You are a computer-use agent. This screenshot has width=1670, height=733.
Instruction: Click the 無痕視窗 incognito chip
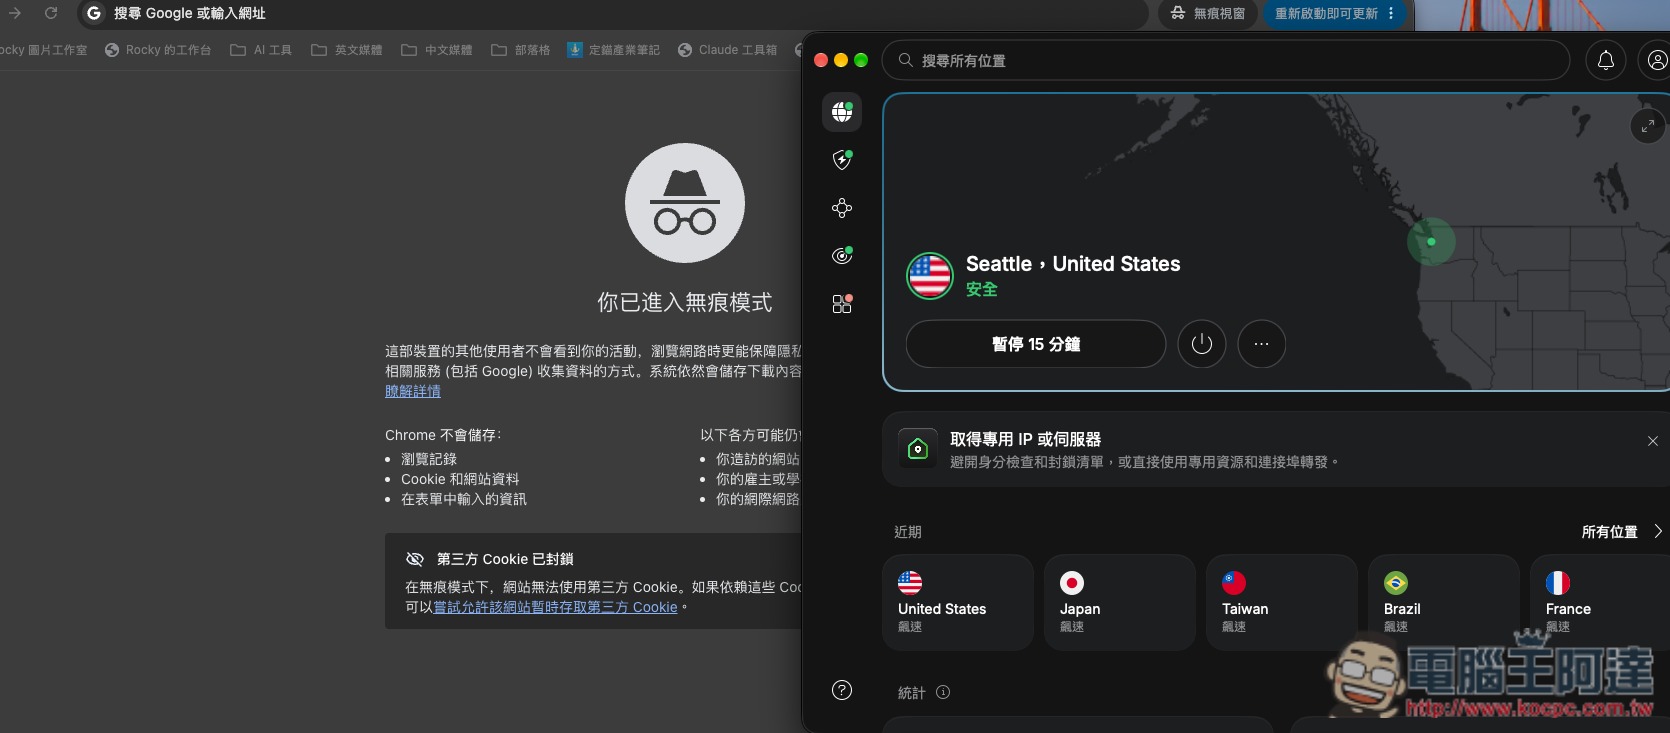coord(1209,13)
